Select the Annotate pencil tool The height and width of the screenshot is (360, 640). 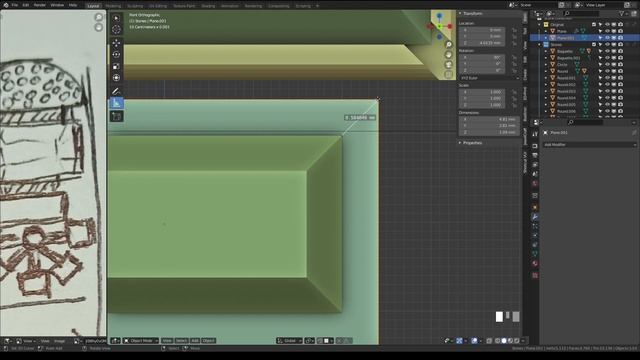coord(116,91)
